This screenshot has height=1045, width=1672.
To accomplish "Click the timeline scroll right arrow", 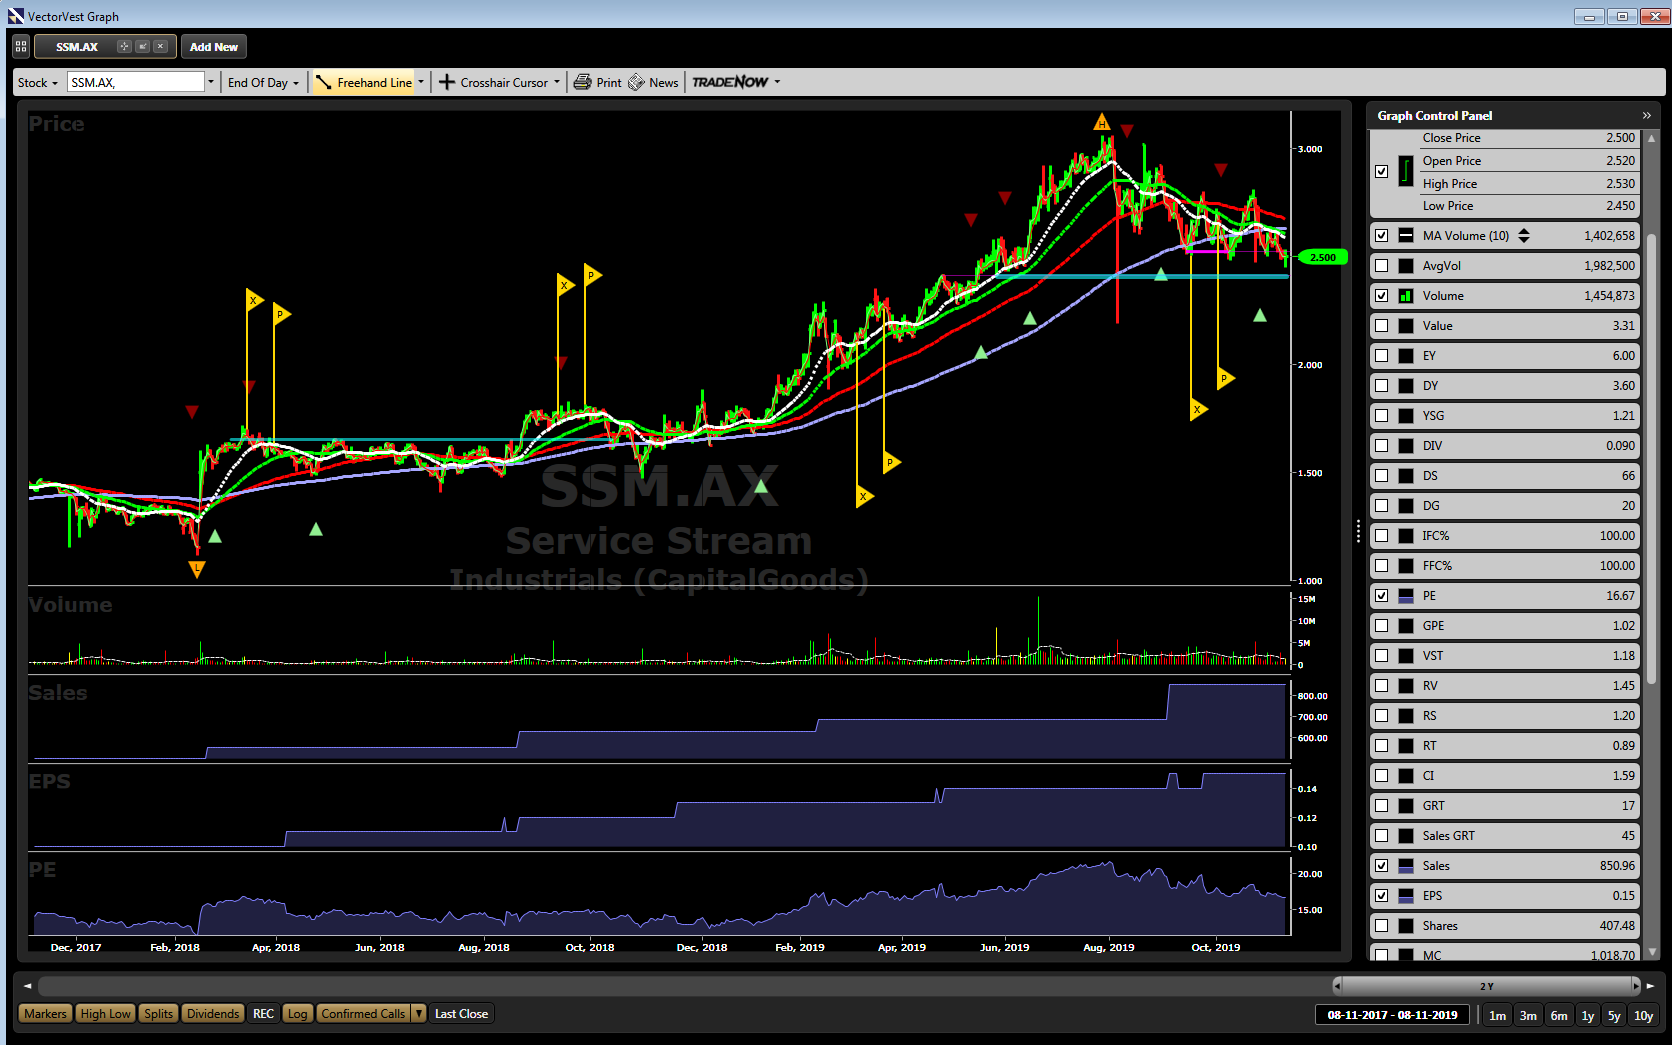I will click(1650, 986).
